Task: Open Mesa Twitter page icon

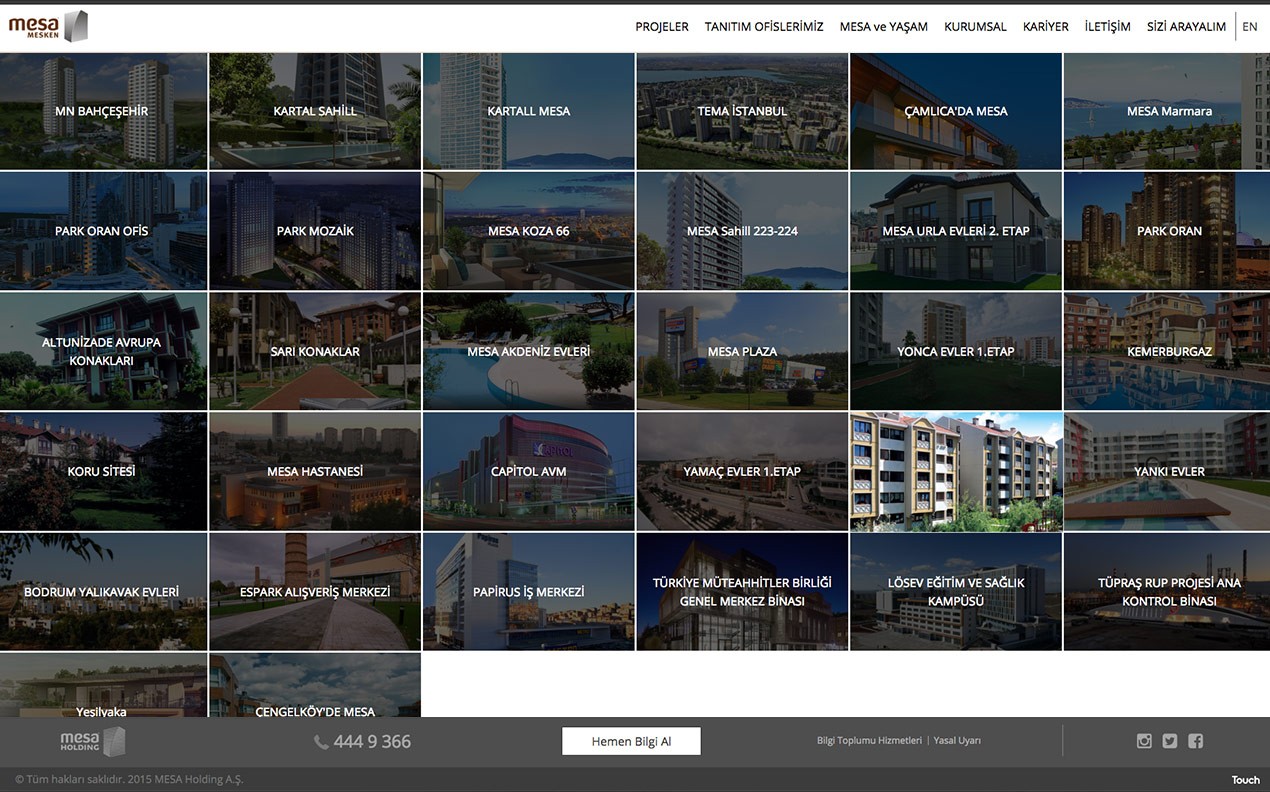Action: (1170, 741)
